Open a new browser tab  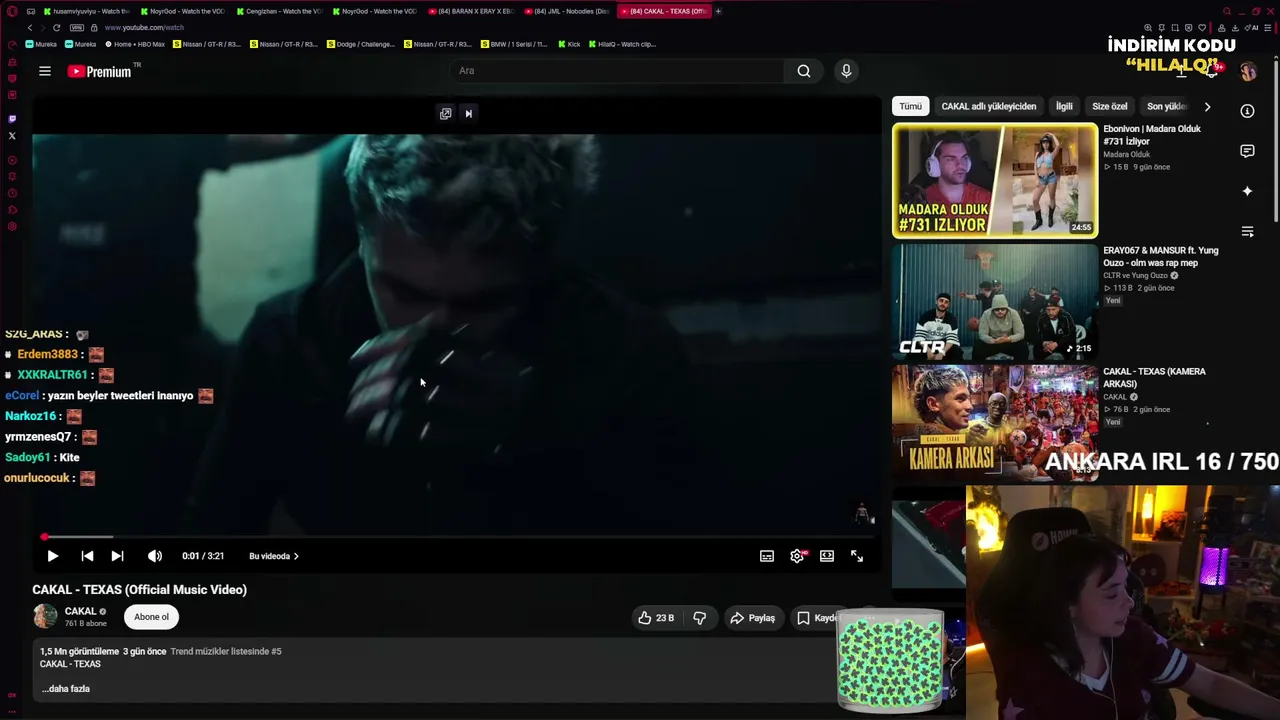pos(718,11)
